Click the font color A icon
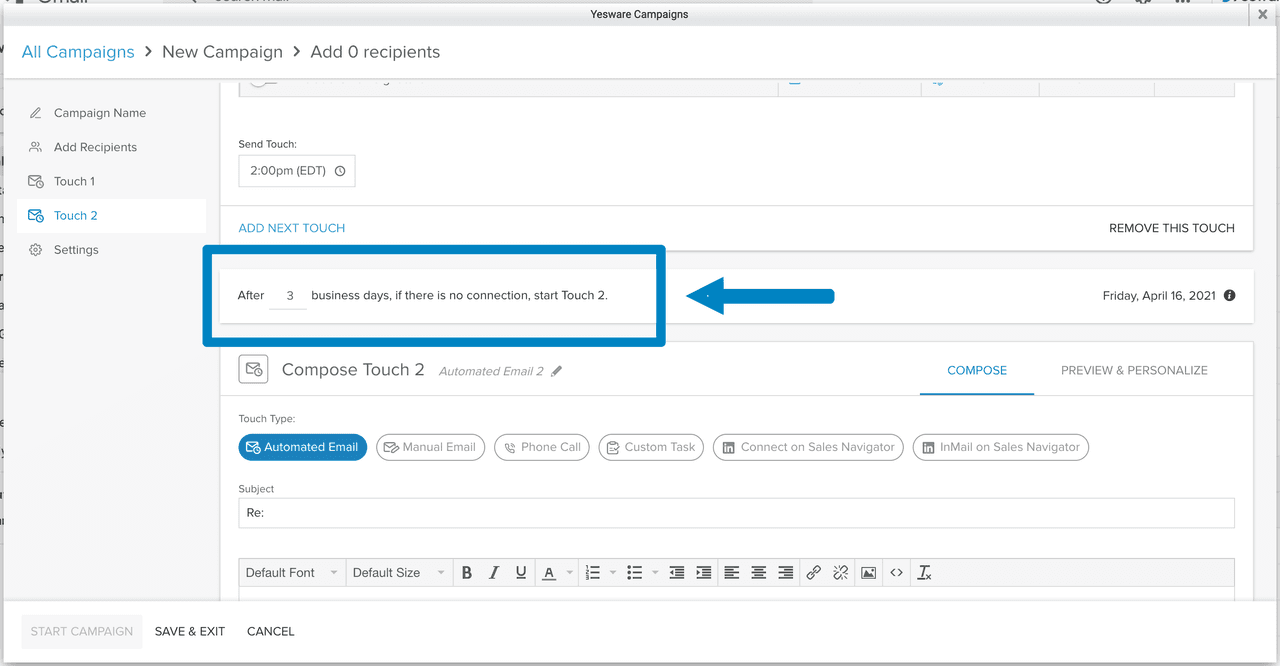This screenshot has width=1280, height=666. click(x=548, y=573)
